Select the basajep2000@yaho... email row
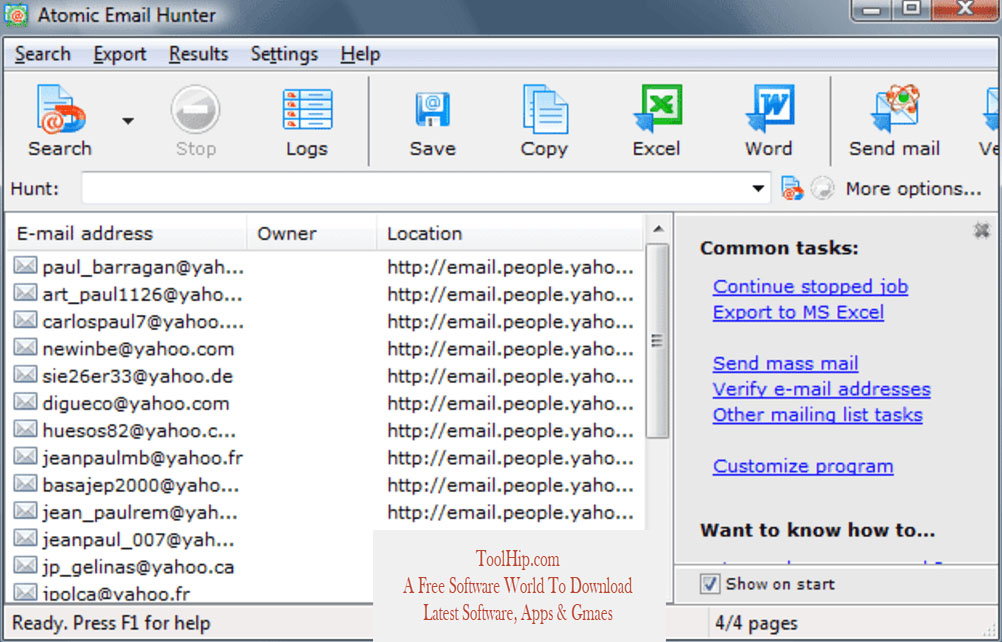 (x=325, y=485)
